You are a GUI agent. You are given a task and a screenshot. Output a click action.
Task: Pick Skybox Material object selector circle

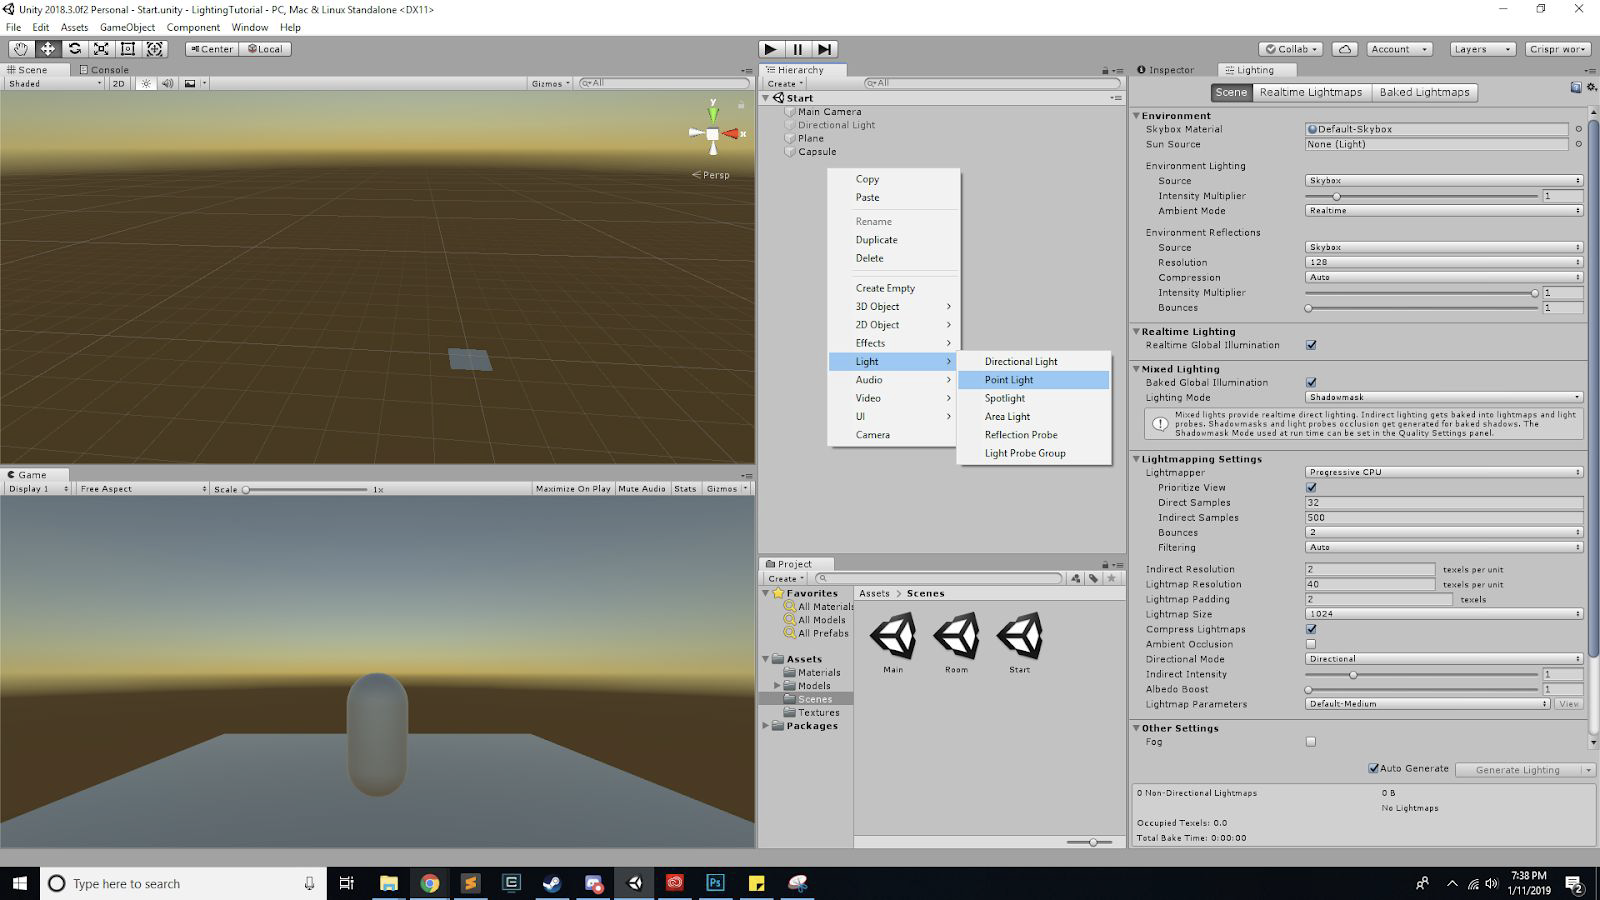1579,129
